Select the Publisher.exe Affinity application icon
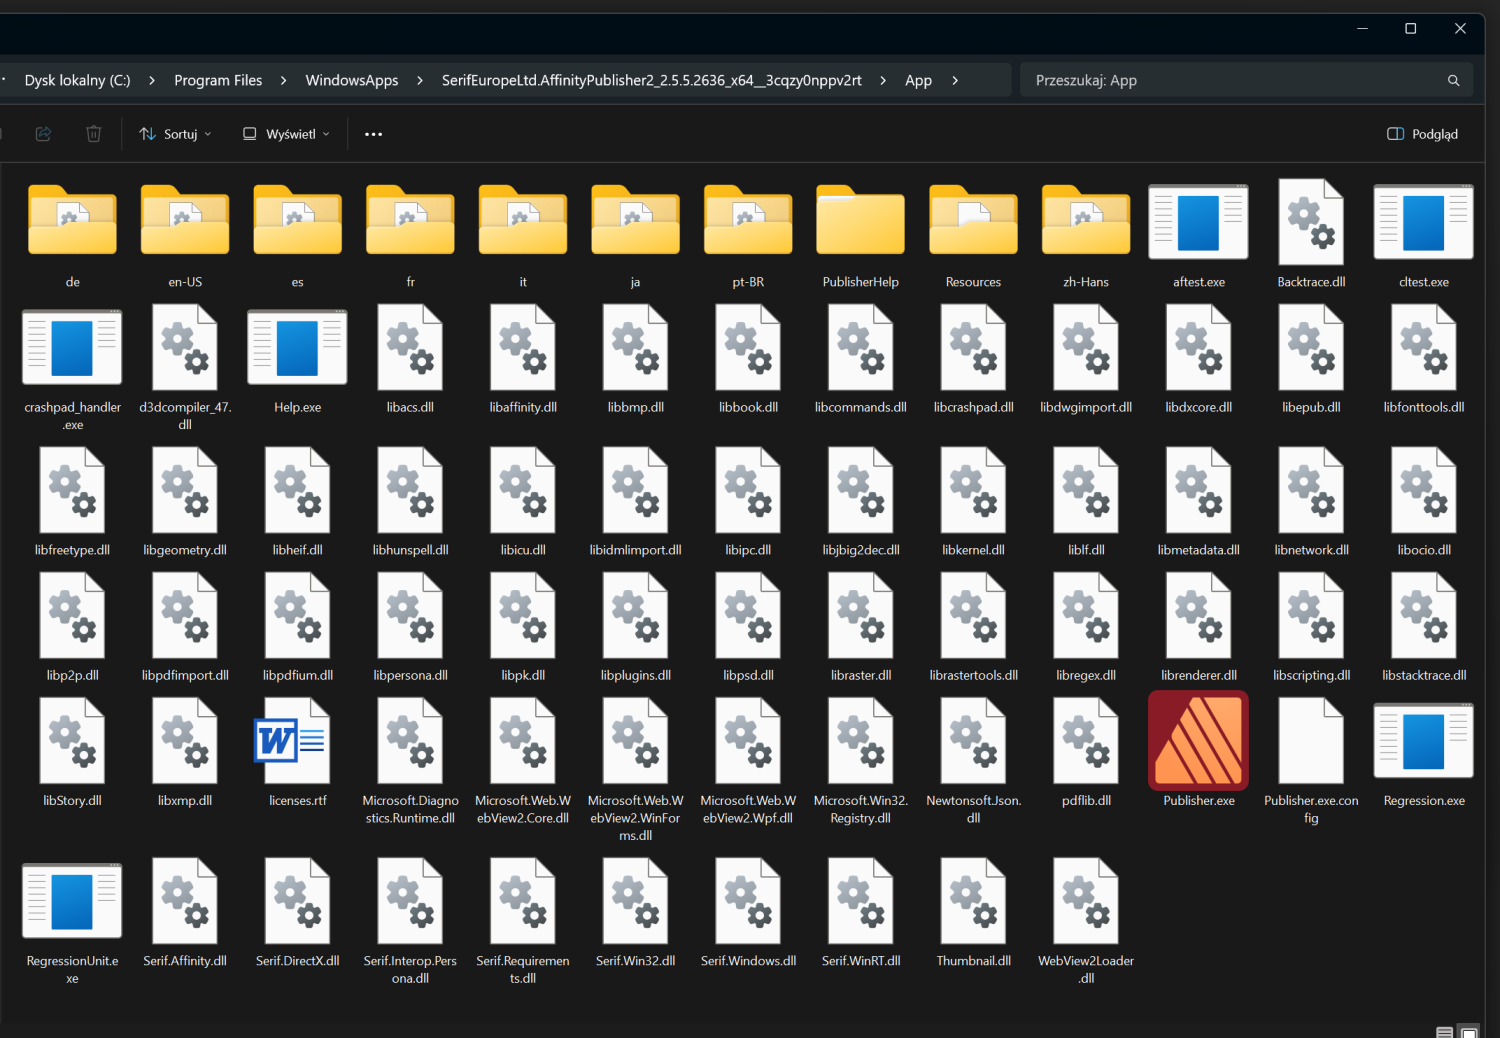 pos(1198,741)
